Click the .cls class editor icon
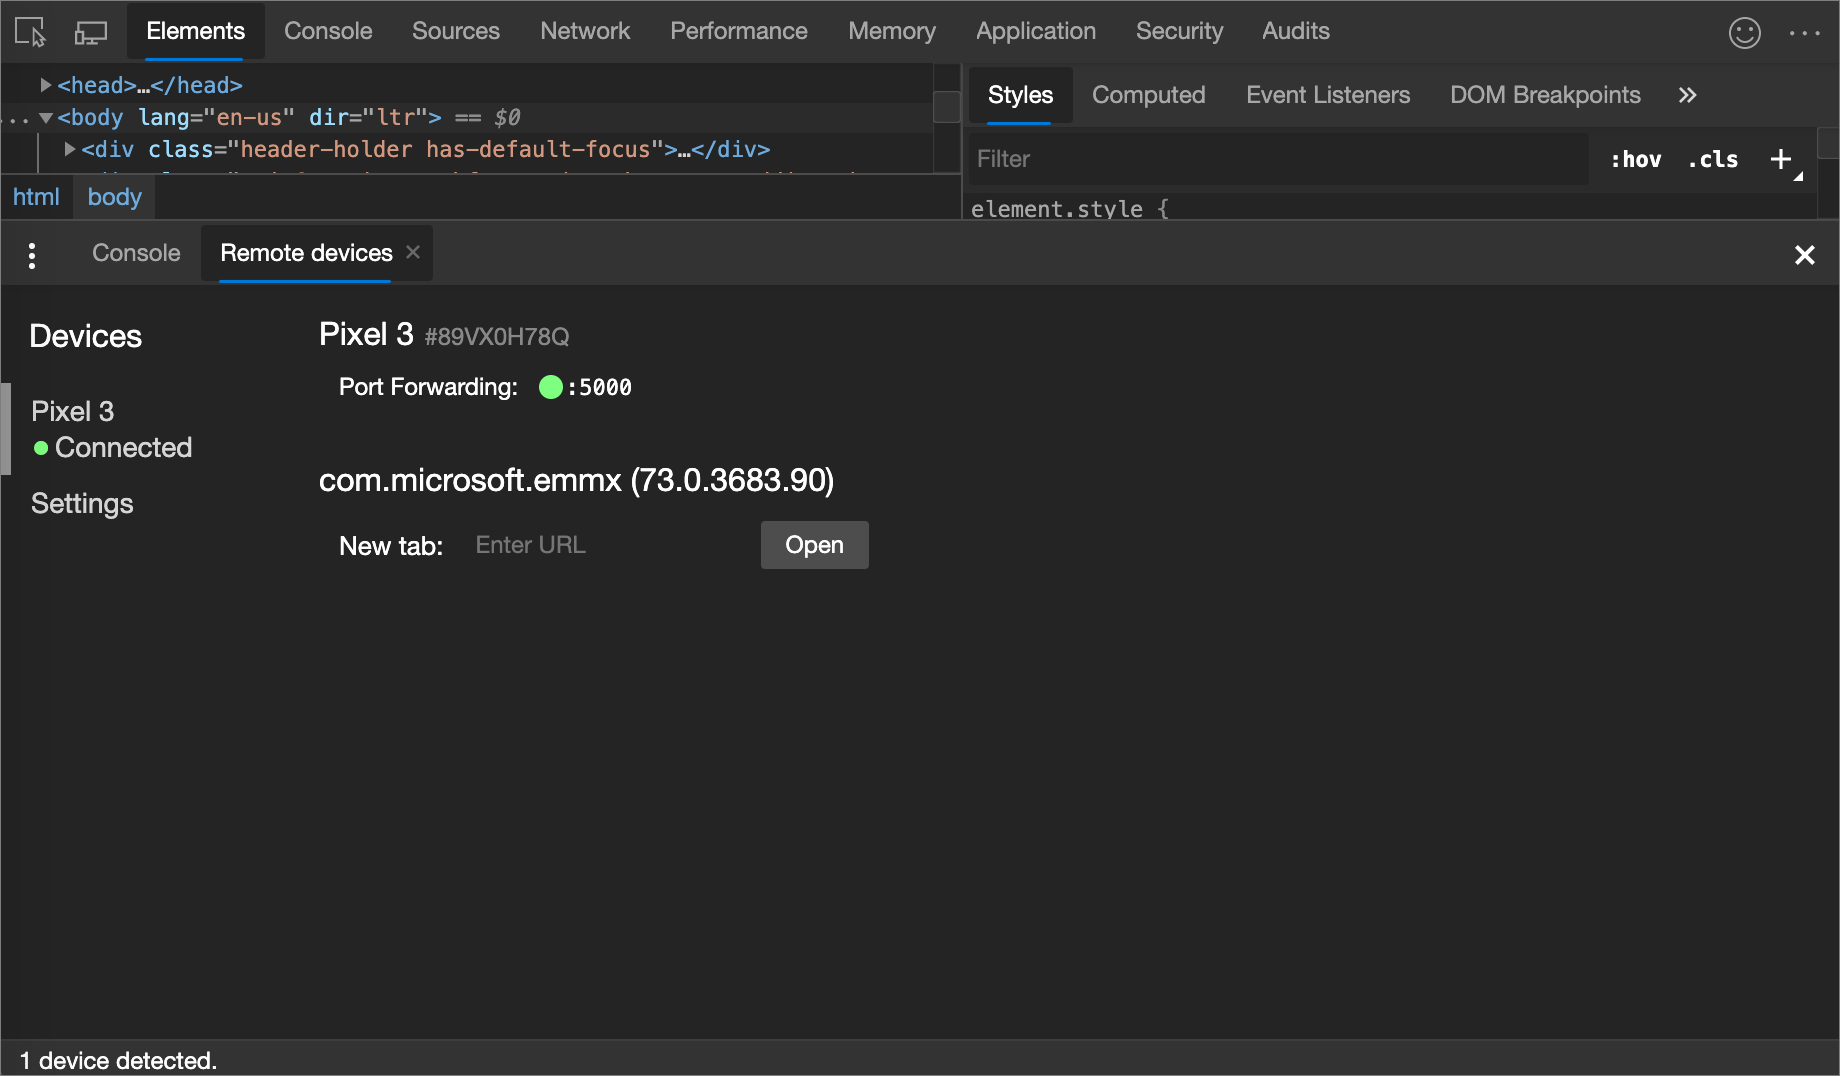Screen dimensions: 1840x1076 coord(1712,158)
